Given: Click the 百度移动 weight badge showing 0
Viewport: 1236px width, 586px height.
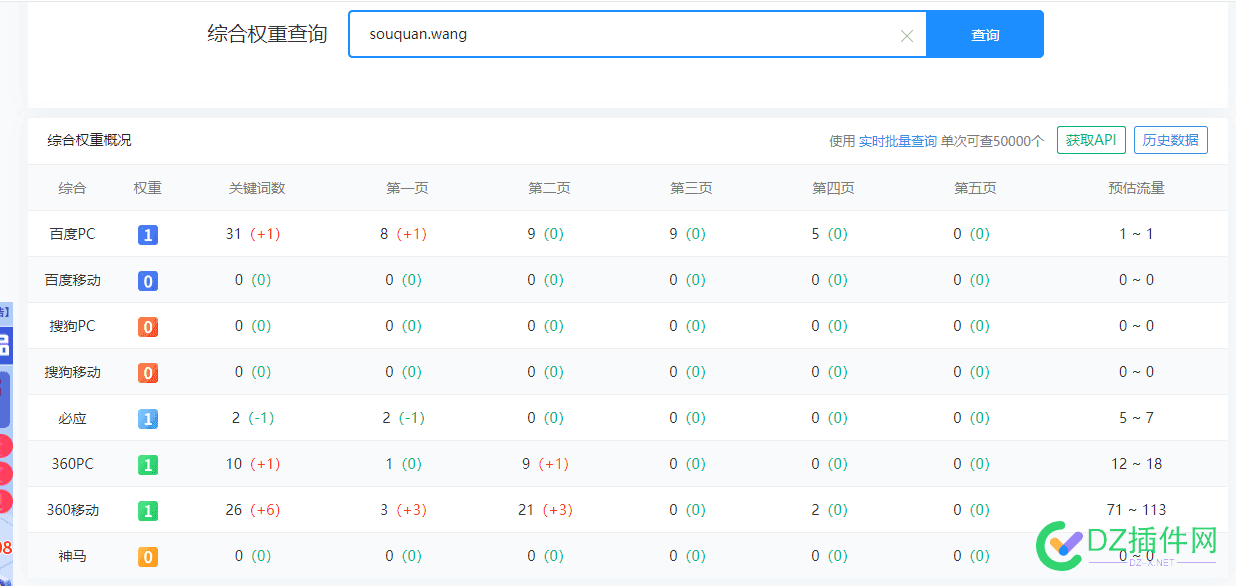Looking at the screenshot, I should click(x=147, y=280).
